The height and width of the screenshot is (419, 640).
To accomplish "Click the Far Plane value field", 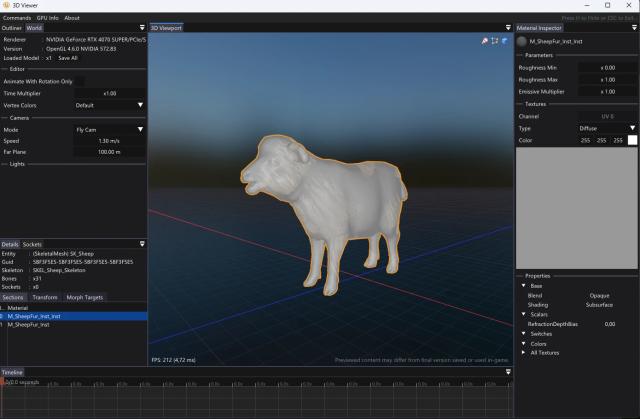I will pyautogui.click(x=109, y=152).
